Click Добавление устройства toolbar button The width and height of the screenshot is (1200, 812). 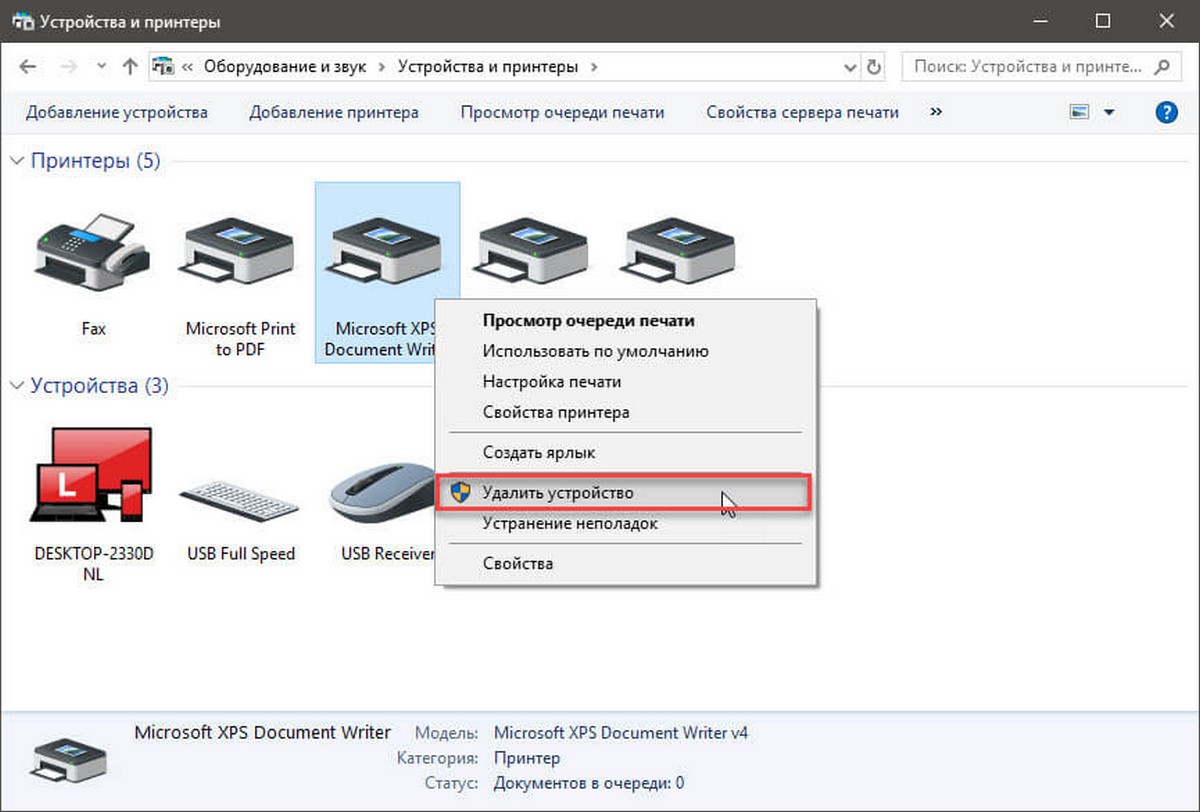pyautogui.click(x=117, y=112)
